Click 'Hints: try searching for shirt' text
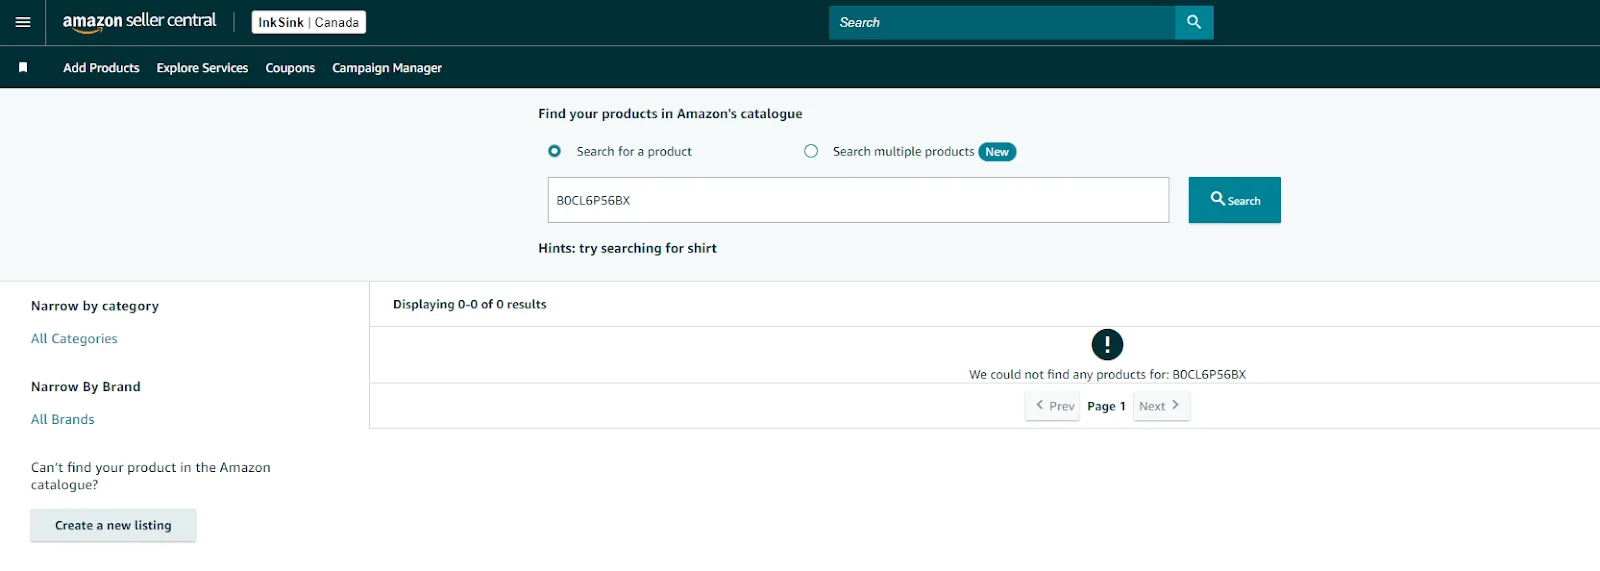1600x571 pixels. (x=627, y=248)
